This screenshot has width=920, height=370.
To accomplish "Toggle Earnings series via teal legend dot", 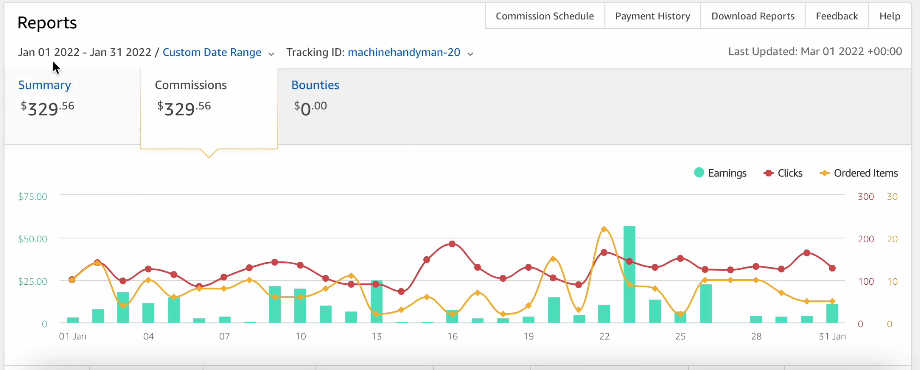I will point(699,173).
